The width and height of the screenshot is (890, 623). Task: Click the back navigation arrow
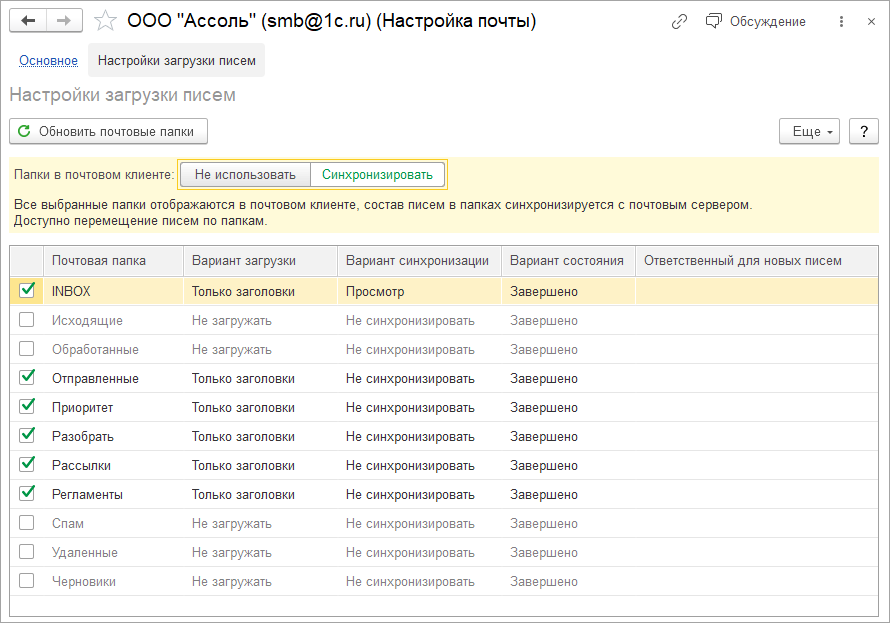tap(28, 21)
